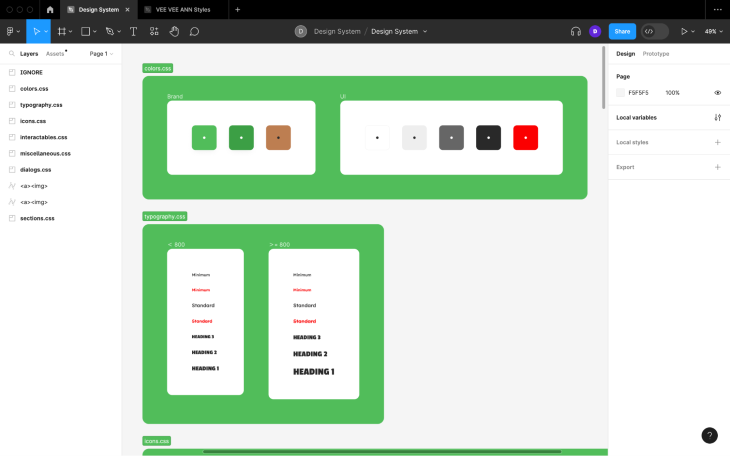
Task: Switch to the Prototype tab
Action: point(656,54)
